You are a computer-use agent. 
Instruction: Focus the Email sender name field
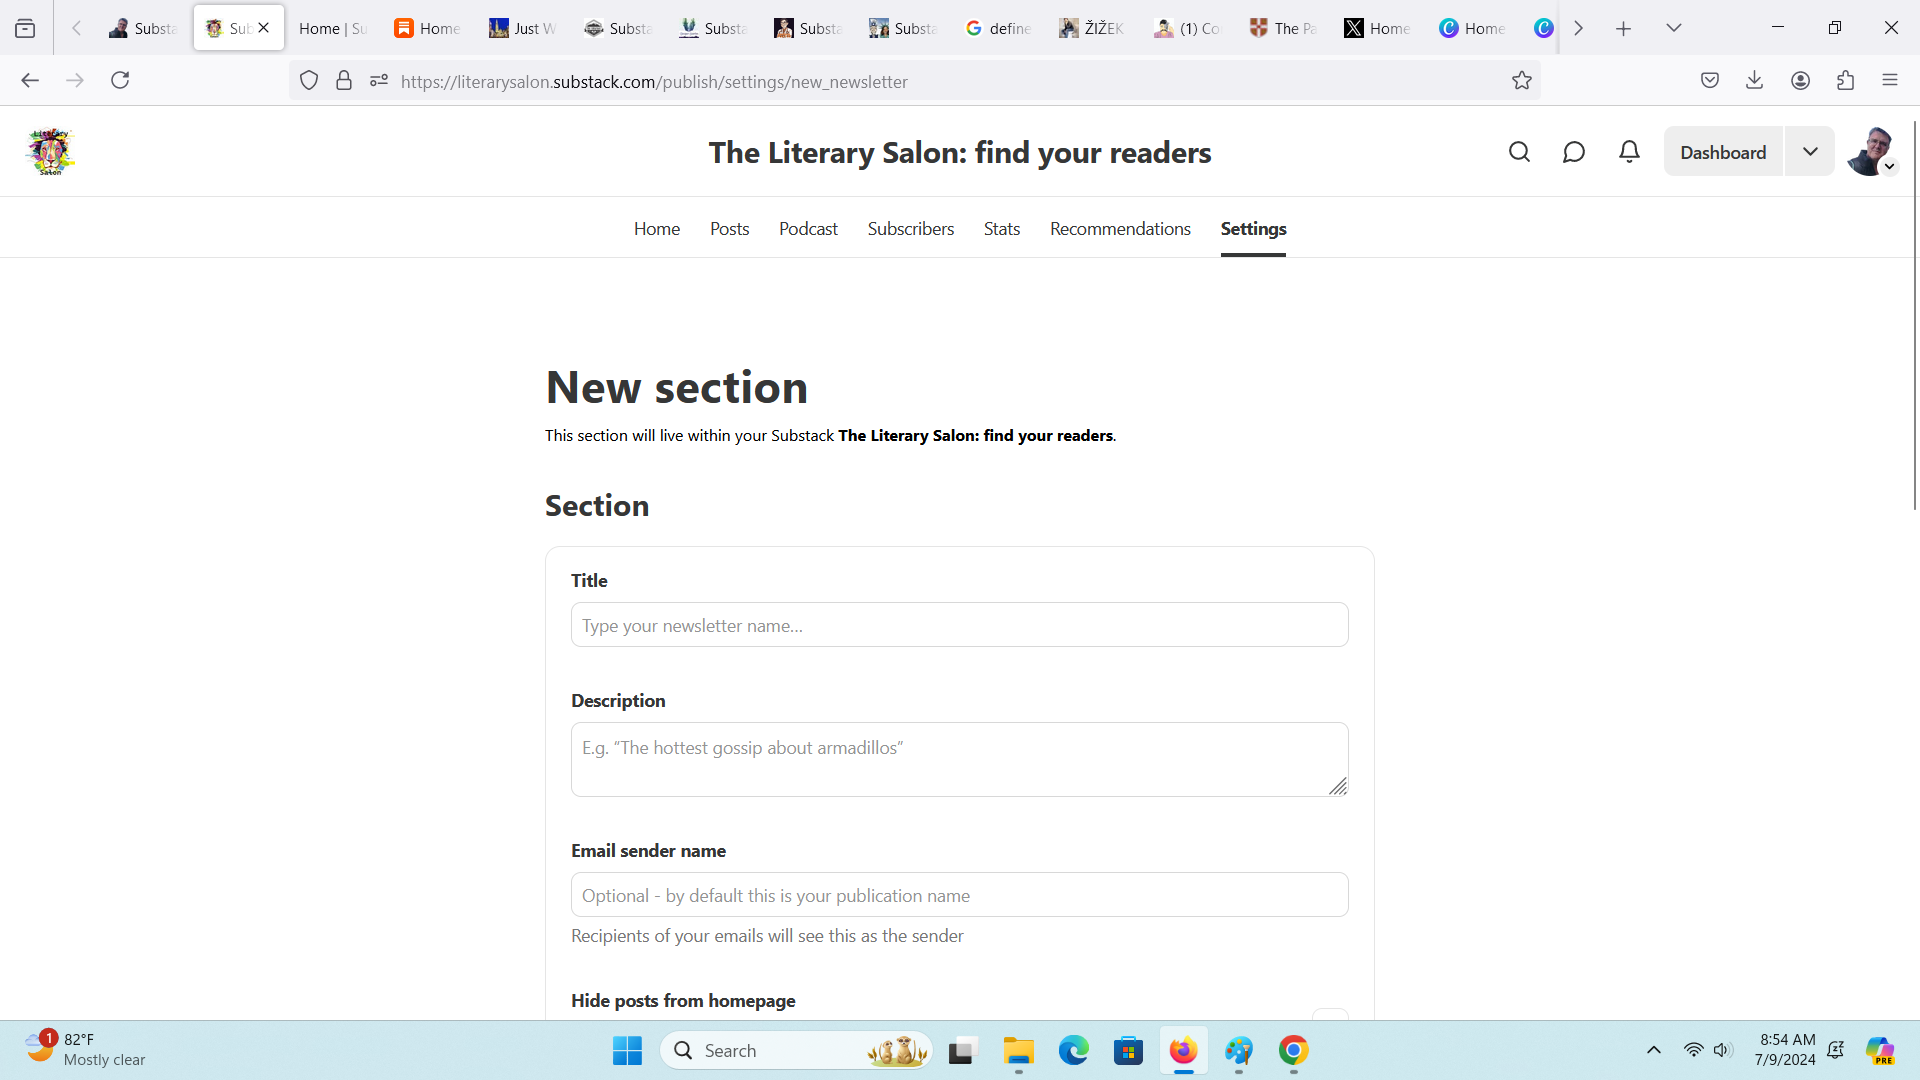(x=958, y=895)
